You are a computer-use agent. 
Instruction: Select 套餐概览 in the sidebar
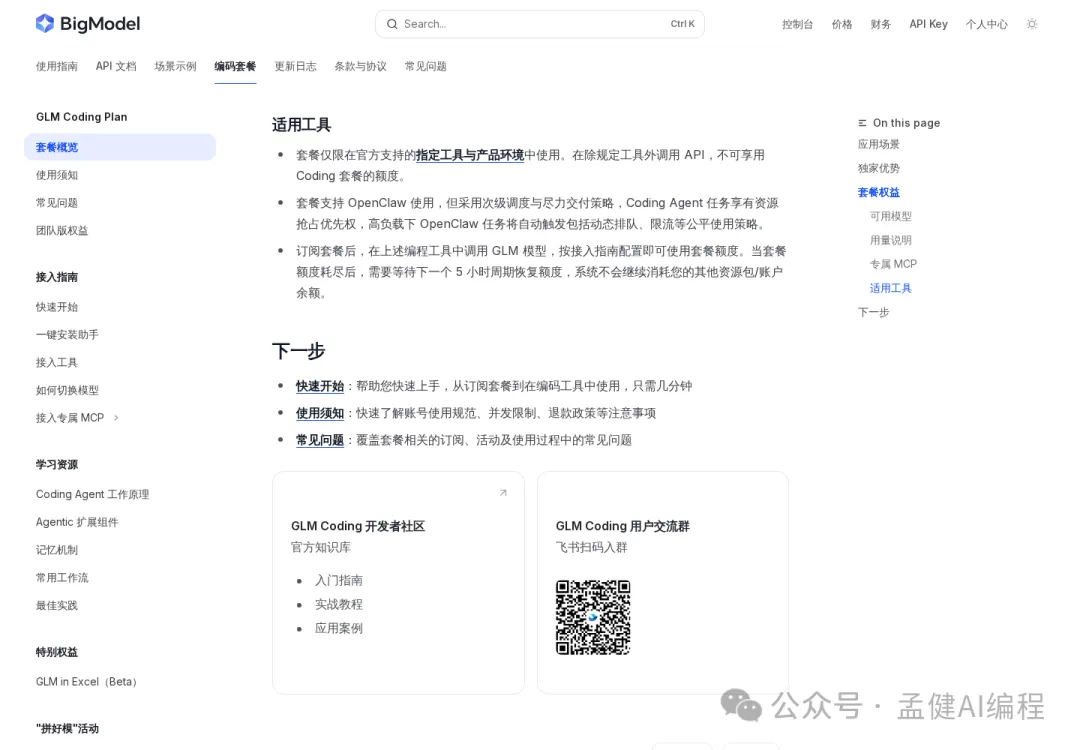[120, 147]
